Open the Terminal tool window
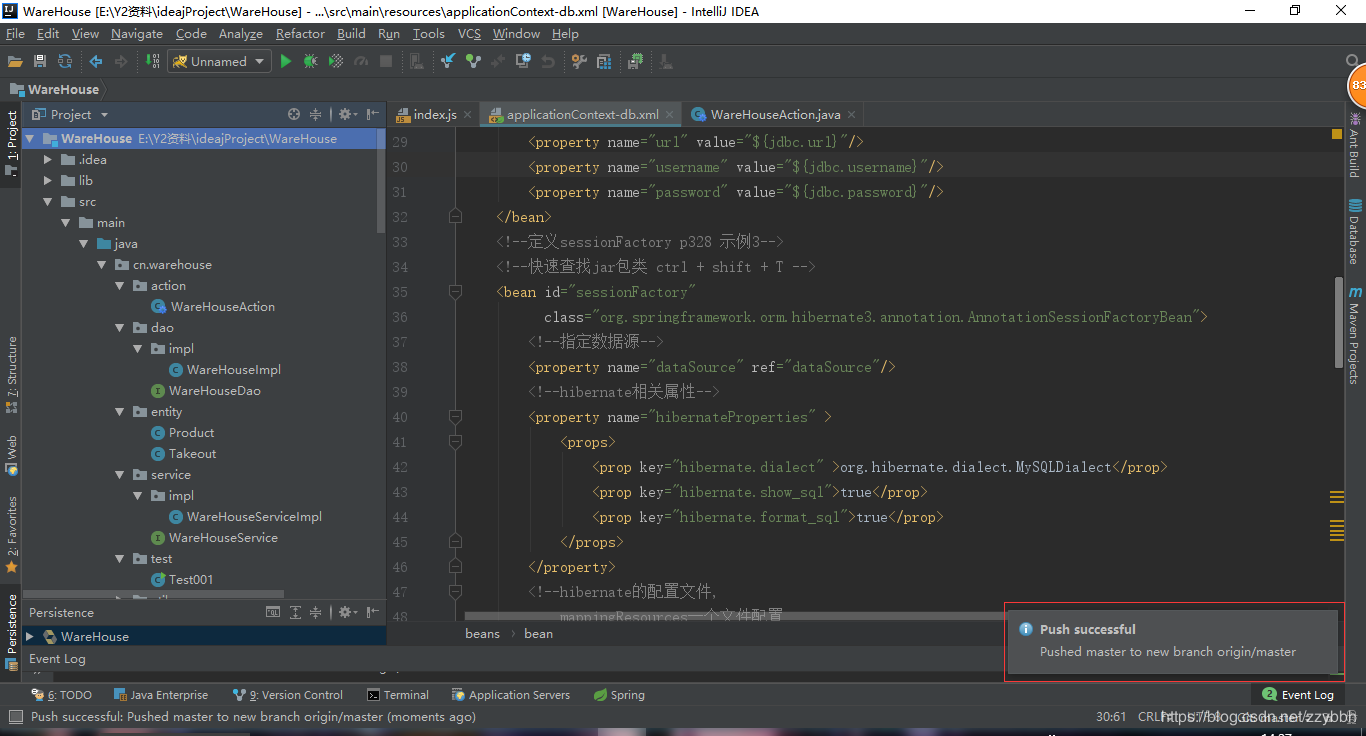The width and height of the screenshot is (1366, 736). click(398, 695)
